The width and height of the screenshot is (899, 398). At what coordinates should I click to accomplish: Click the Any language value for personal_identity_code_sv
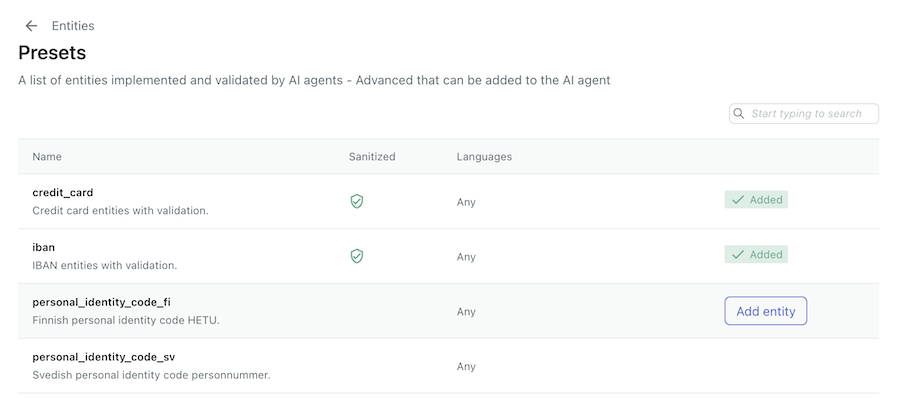coord(466,366)
